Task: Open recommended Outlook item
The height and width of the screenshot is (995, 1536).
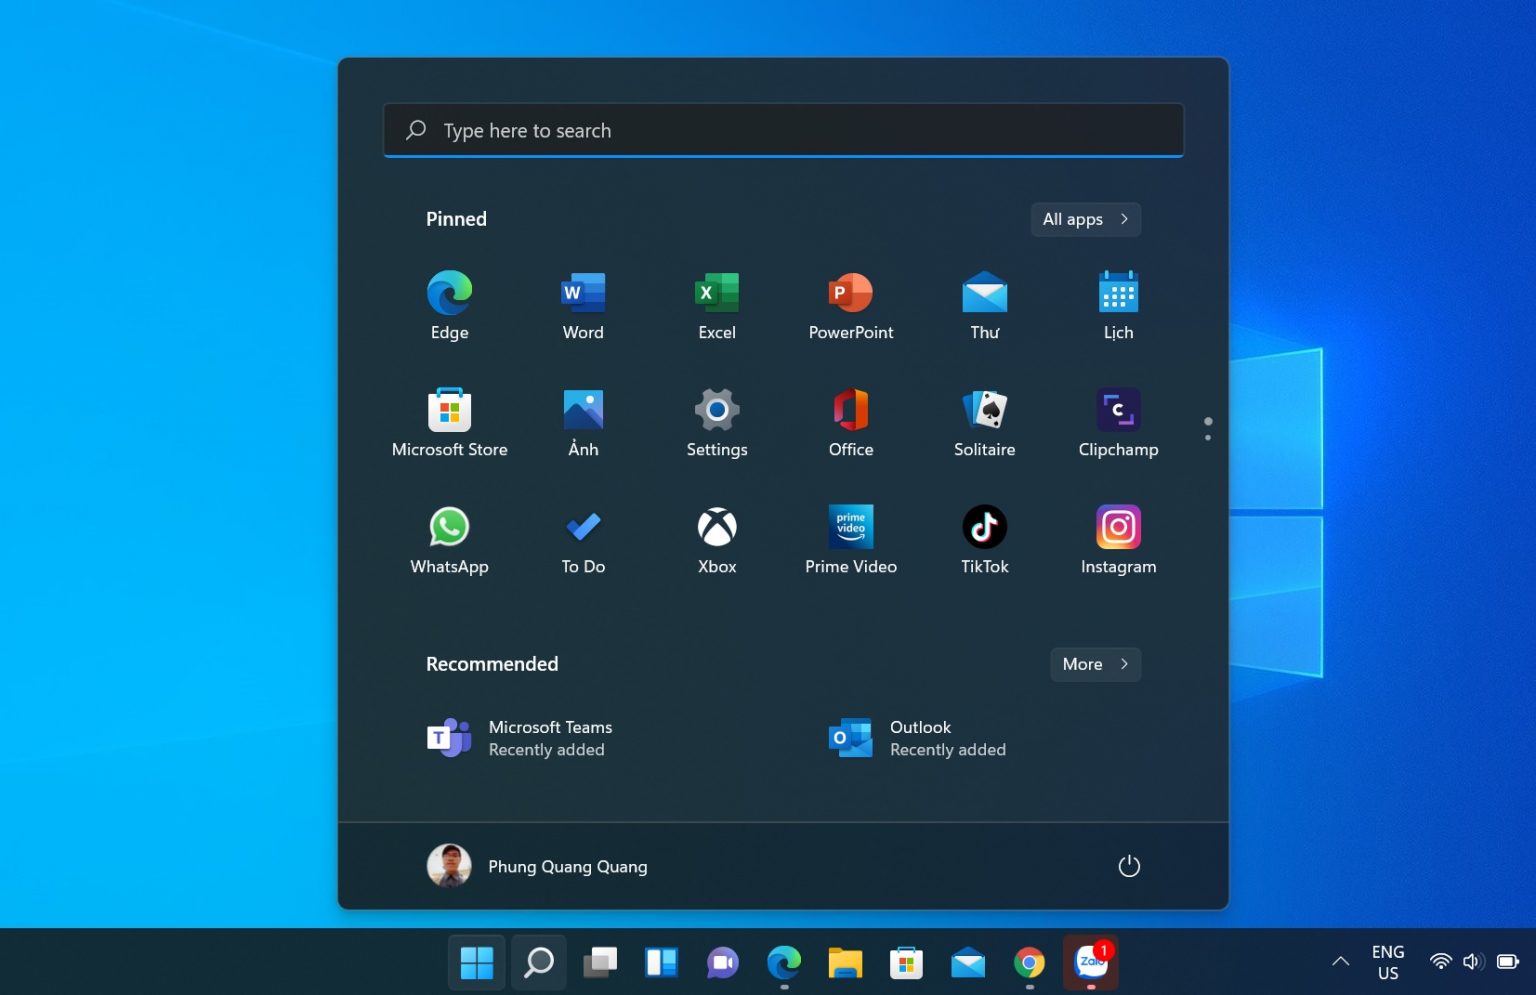Action: coord(918,738)
